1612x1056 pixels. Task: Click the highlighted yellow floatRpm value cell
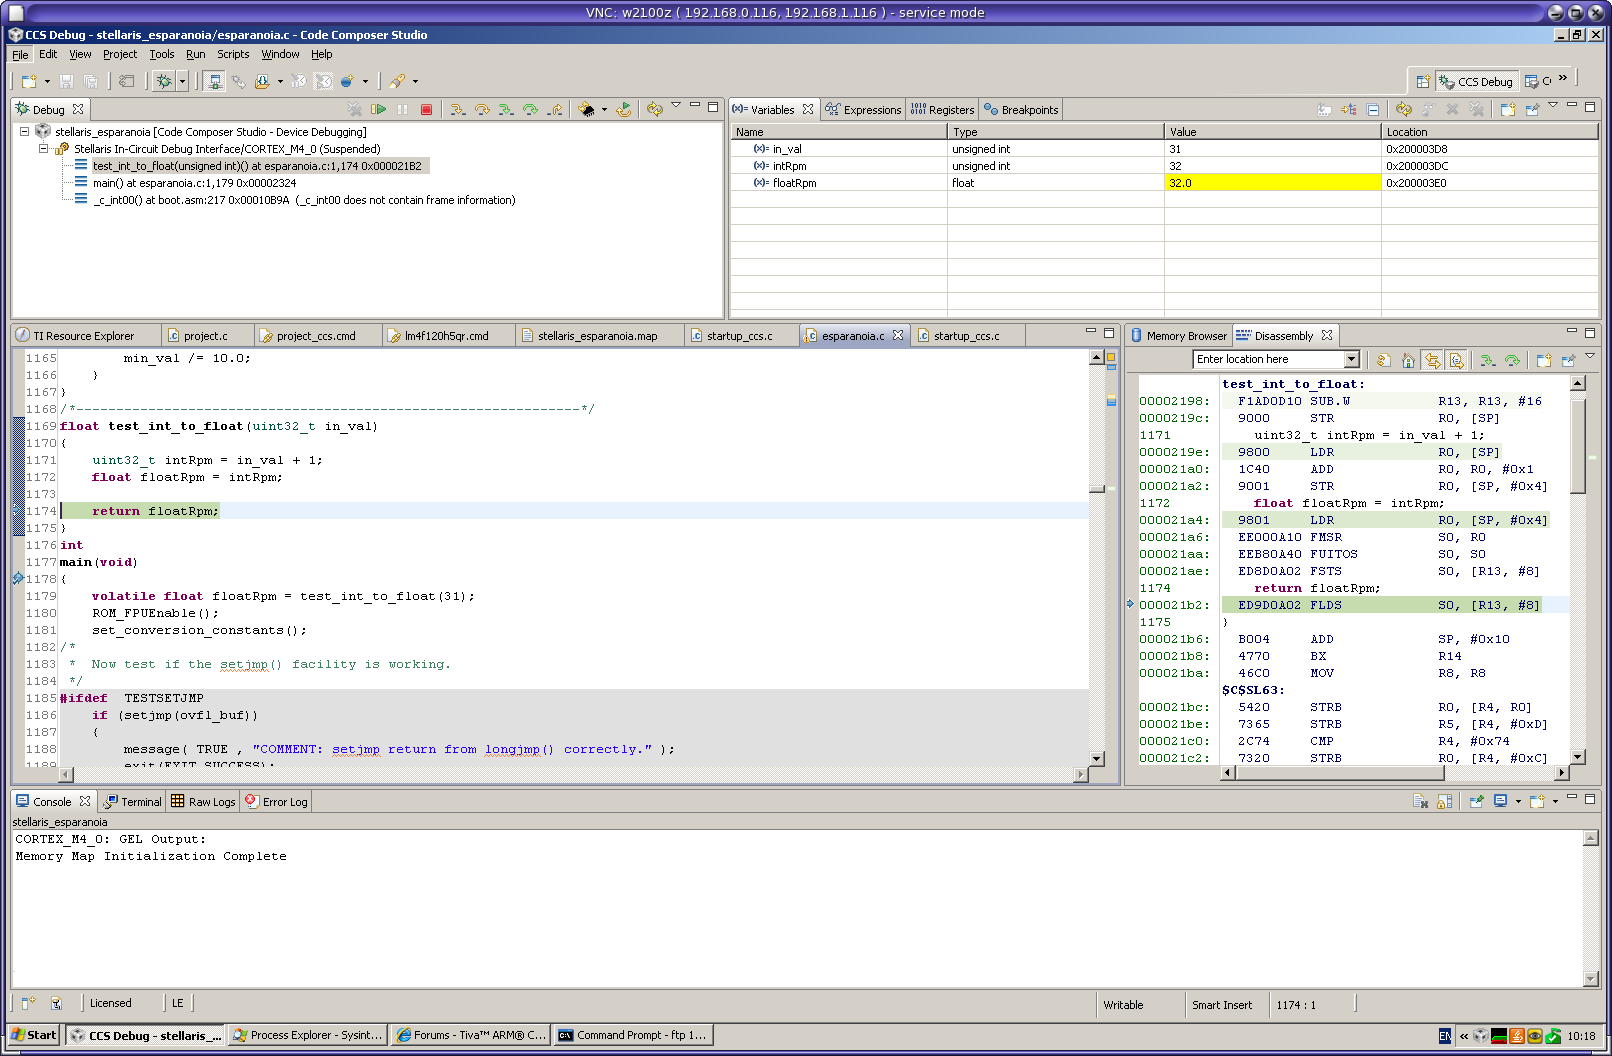(x=1271, y=183)
